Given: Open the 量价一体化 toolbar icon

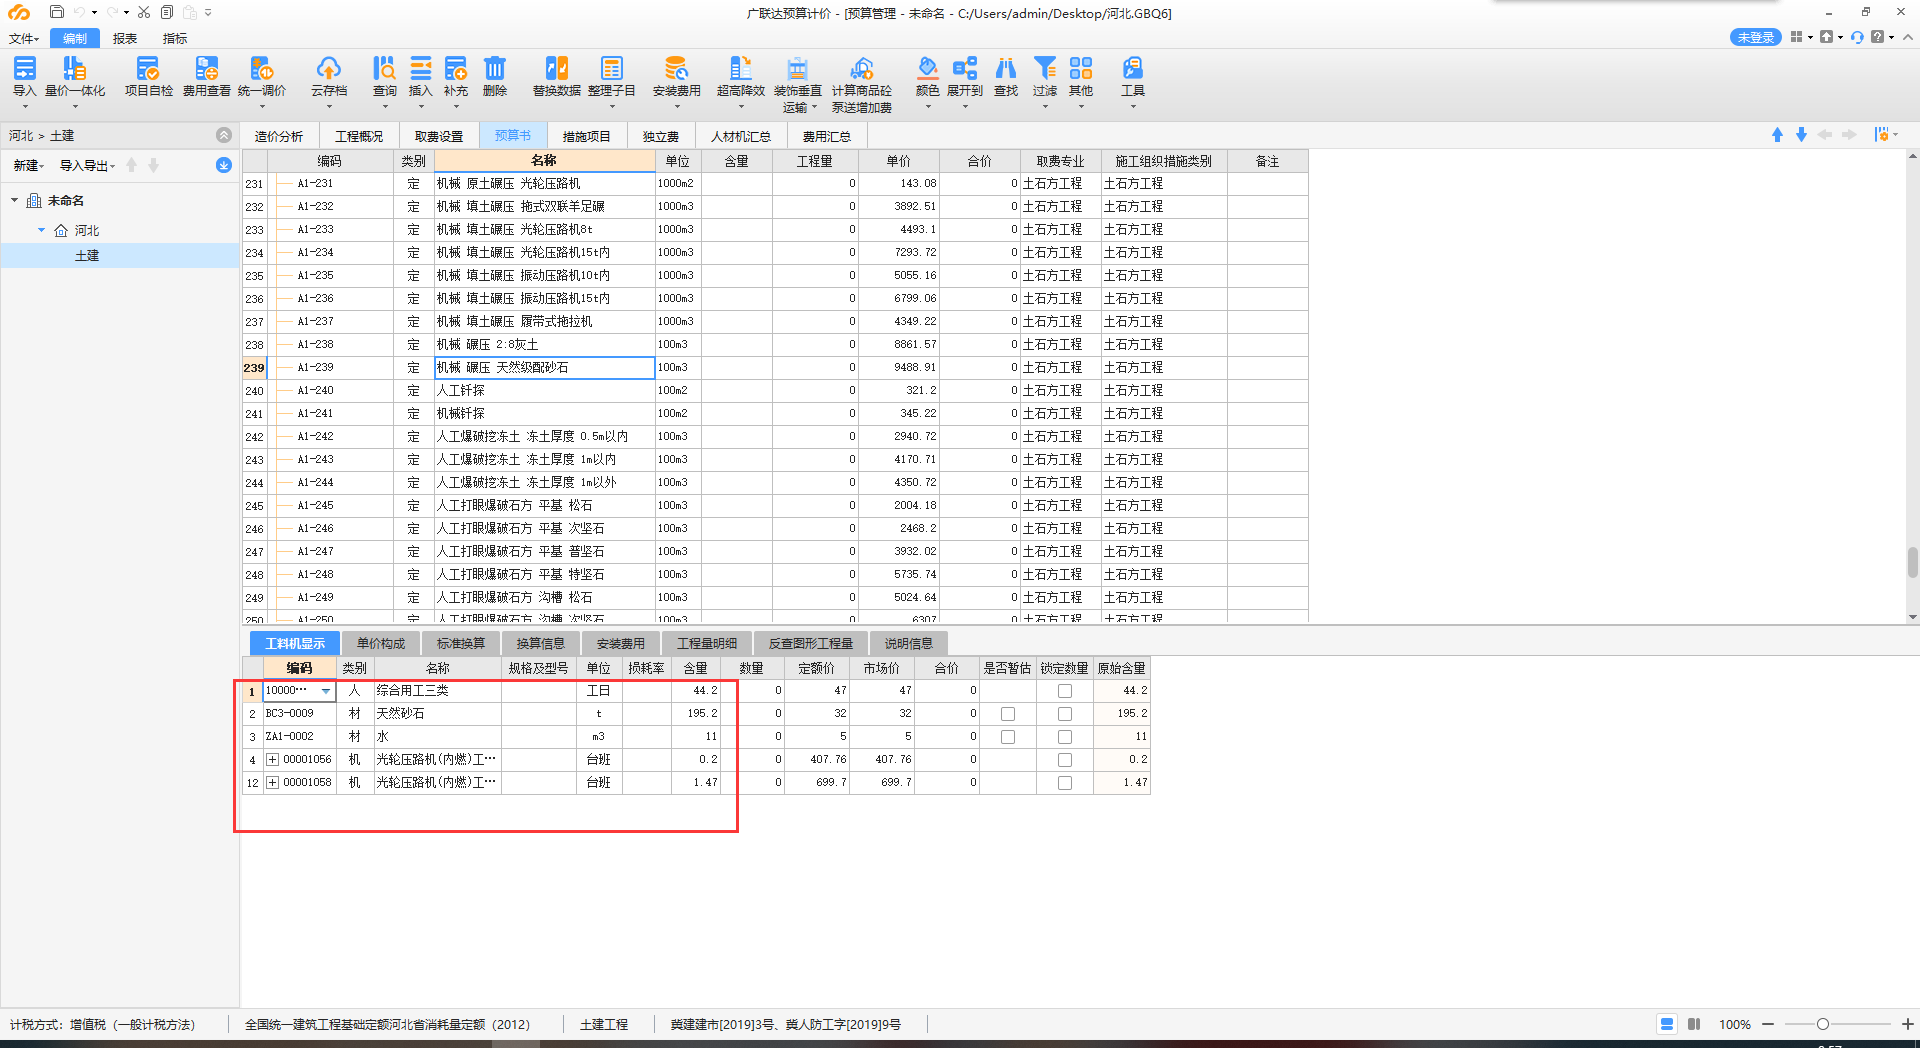Looking at the screenshot, I should 75,77.
